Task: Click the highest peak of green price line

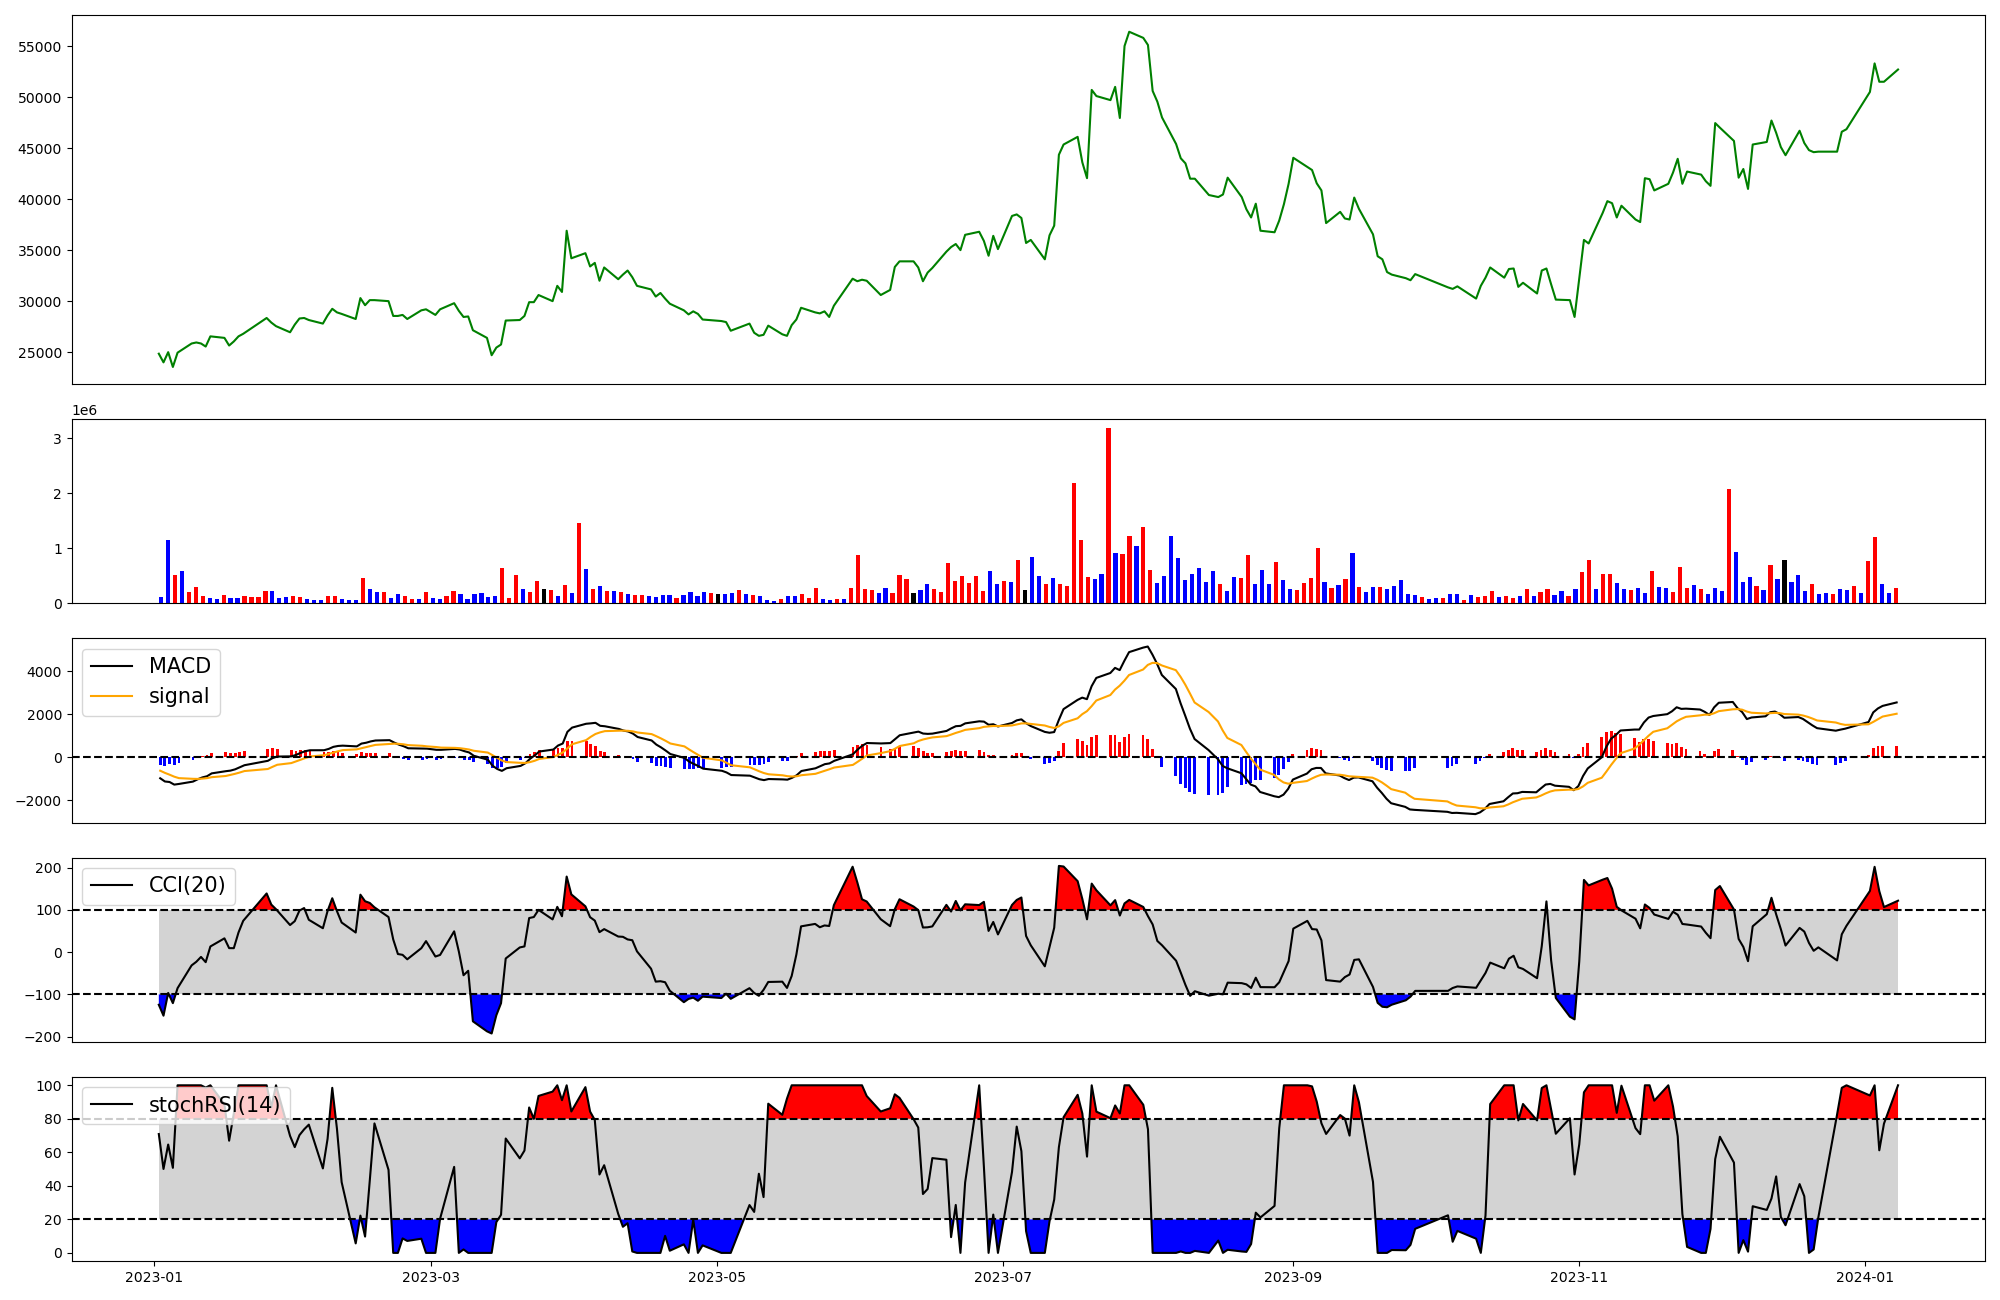Action: click(1129, 33)
